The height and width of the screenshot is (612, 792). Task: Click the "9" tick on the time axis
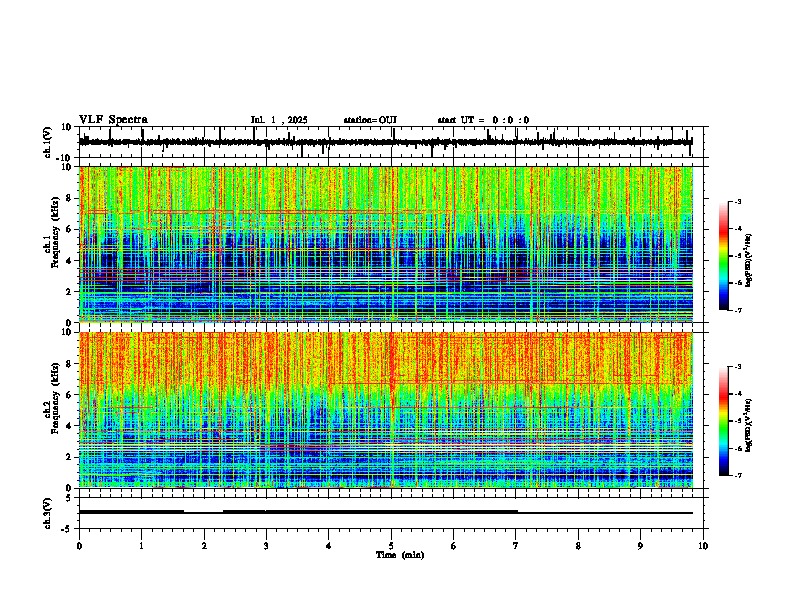tap(640, 546)
